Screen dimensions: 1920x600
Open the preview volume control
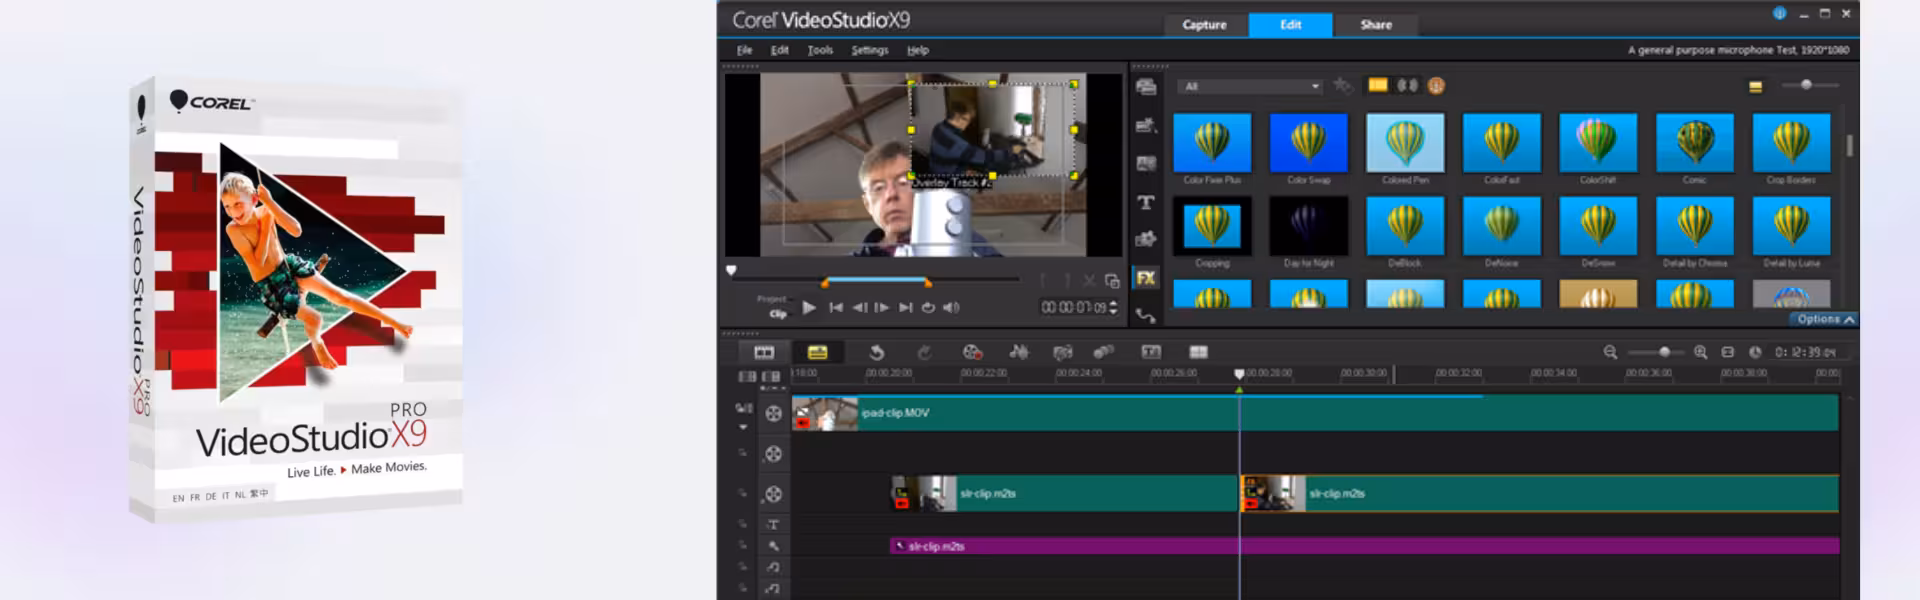(x=951, y=308)
